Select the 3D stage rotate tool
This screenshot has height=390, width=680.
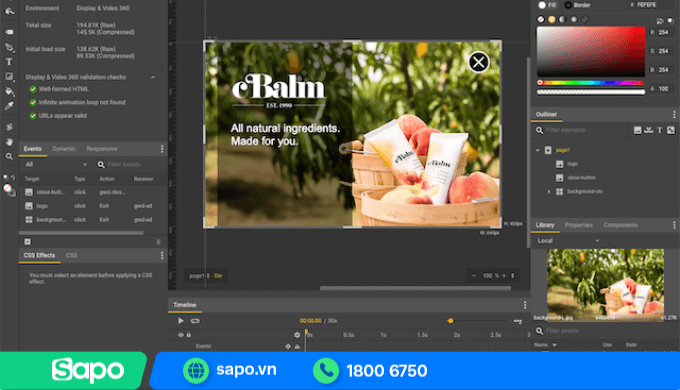(x=9, y=127)
